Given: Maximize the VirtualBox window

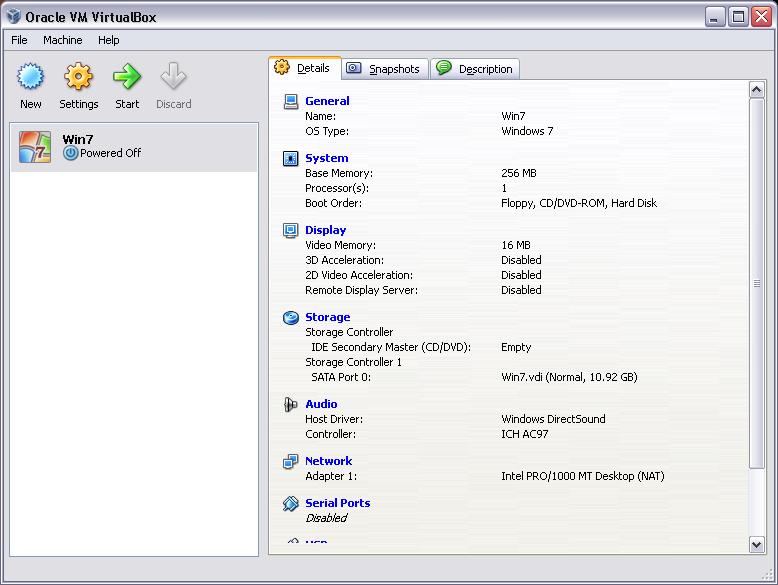Looking at the screenshot, I should [x=738, y=16].
